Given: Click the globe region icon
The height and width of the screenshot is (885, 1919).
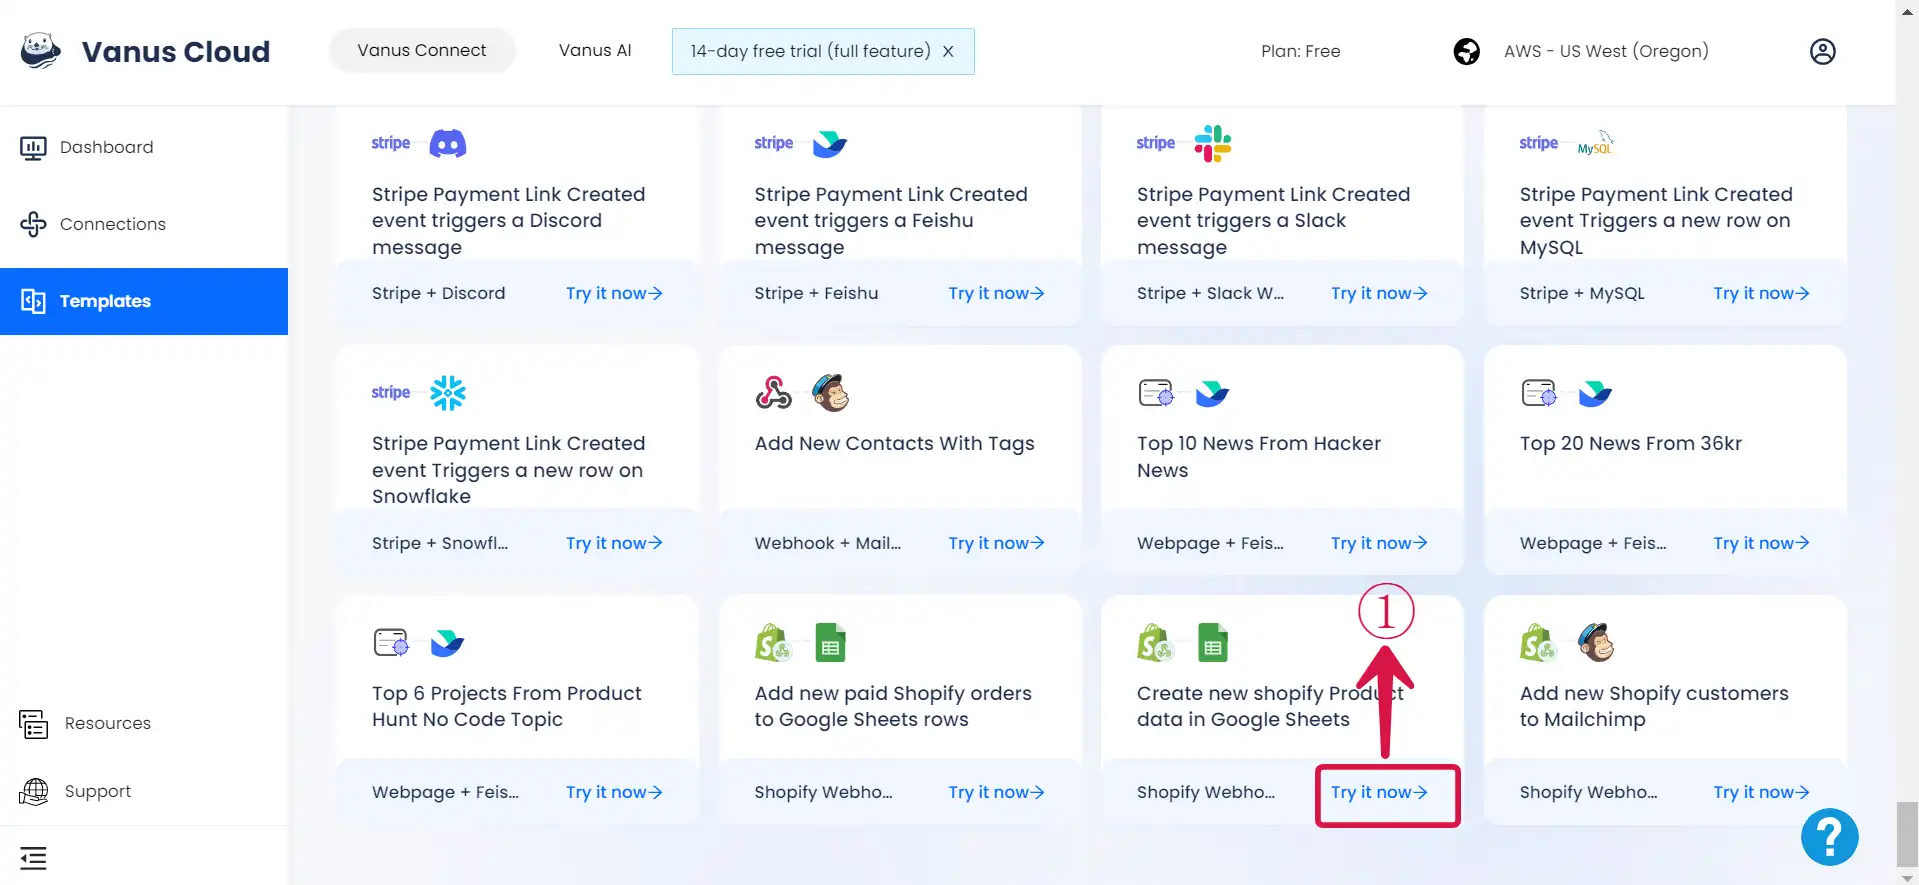Looking at the screenshot, I should (1466, 51).
